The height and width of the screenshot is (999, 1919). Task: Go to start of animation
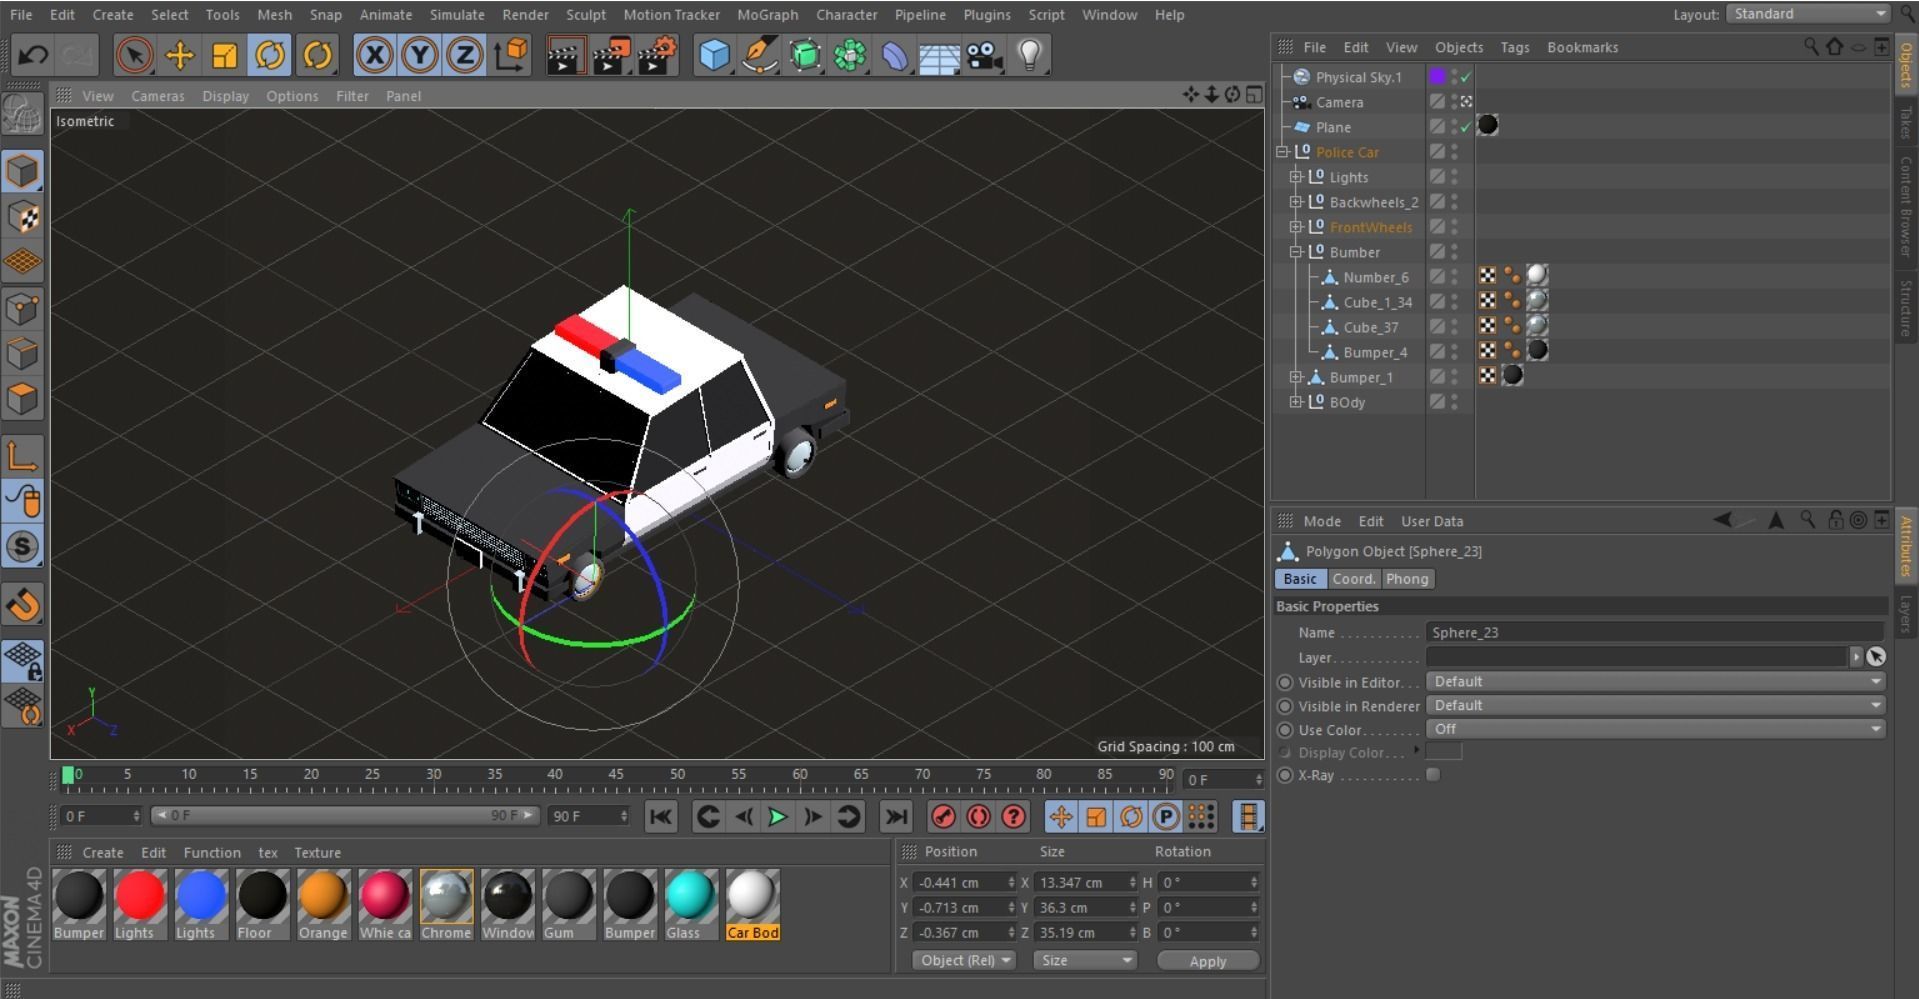(x=661, y=817)
